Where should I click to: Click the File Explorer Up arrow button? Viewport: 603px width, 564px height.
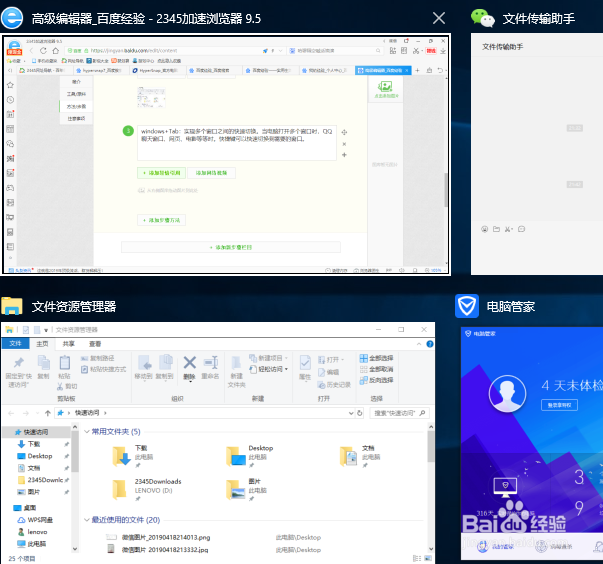(48, 413)
